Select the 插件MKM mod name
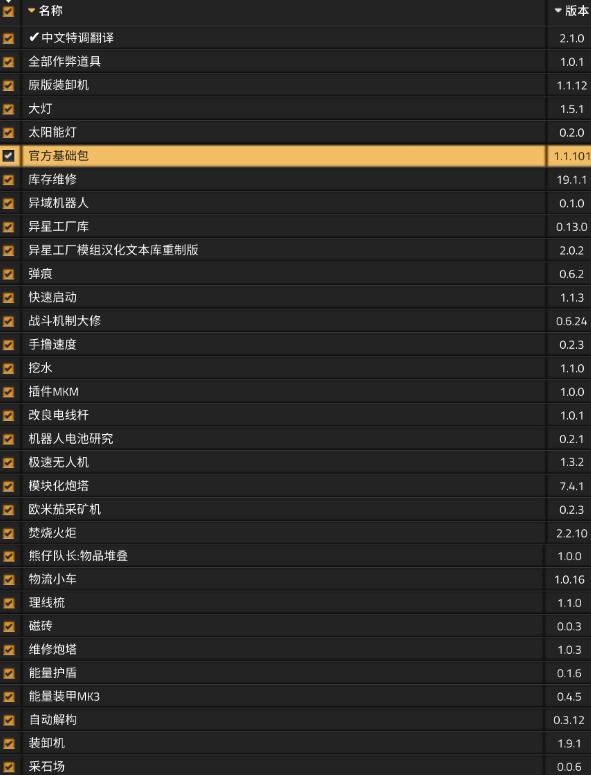Screen dimensions: 591x775 tap(53, 392)
